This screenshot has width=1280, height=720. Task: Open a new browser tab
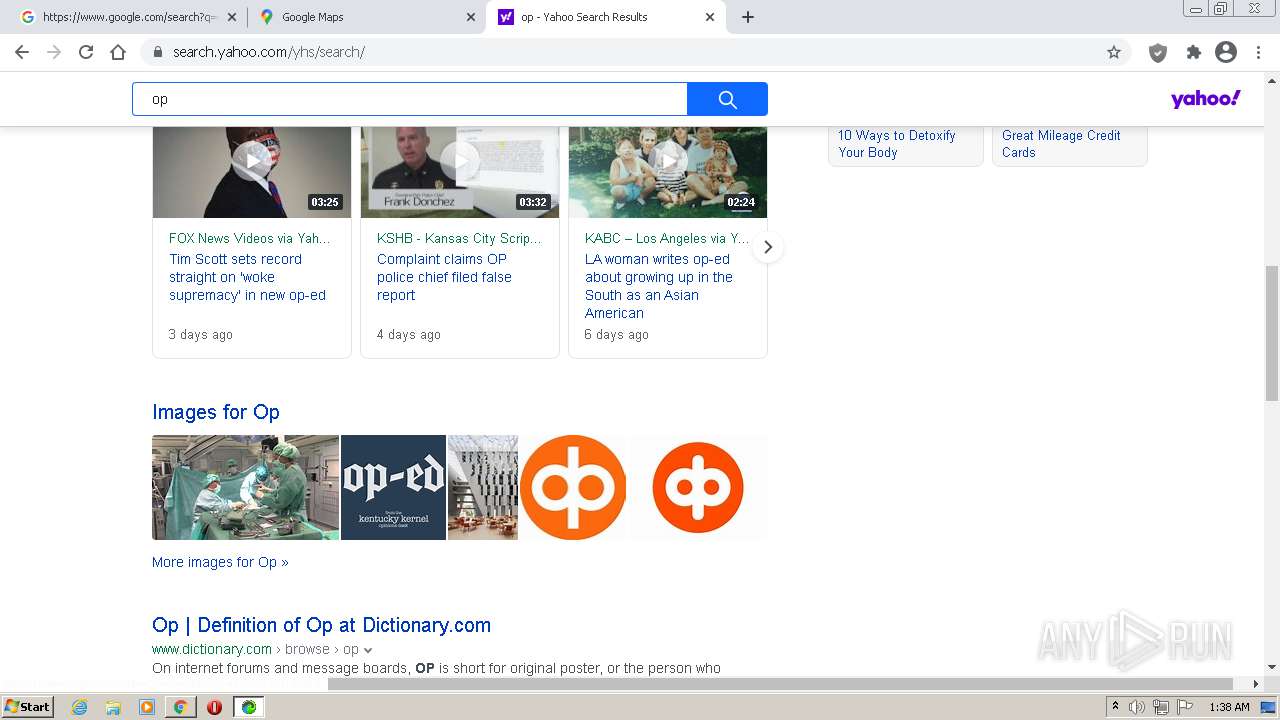click(748, 17)
